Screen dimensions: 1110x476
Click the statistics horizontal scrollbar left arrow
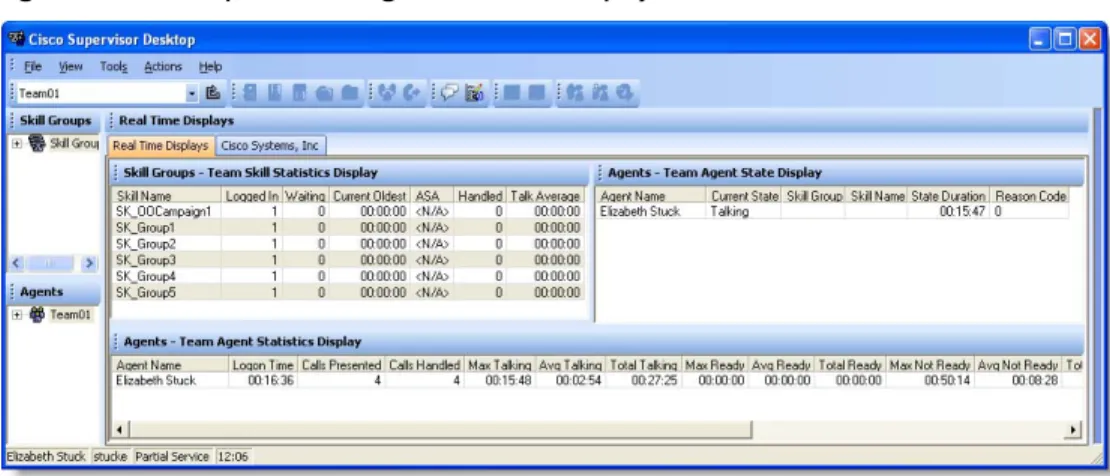[x=120, y=429]
